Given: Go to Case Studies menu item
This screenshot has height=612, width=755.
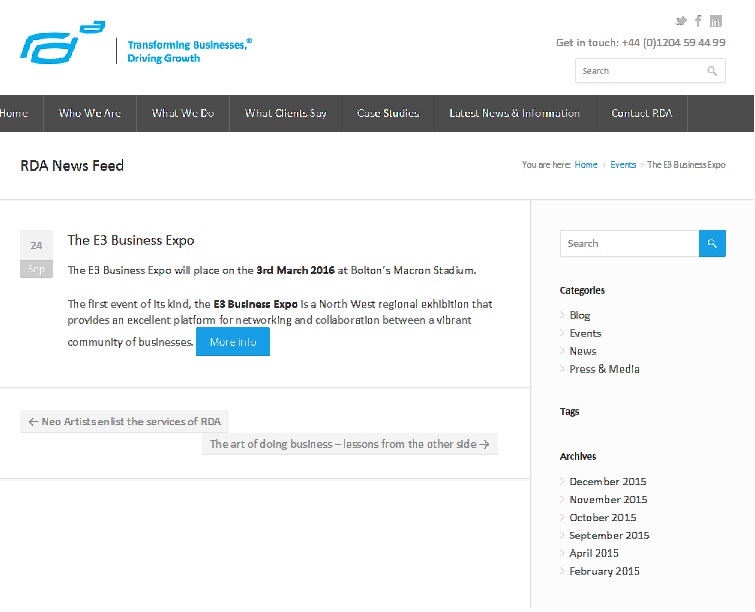Looking at the screenshot, I should [388, 113].
